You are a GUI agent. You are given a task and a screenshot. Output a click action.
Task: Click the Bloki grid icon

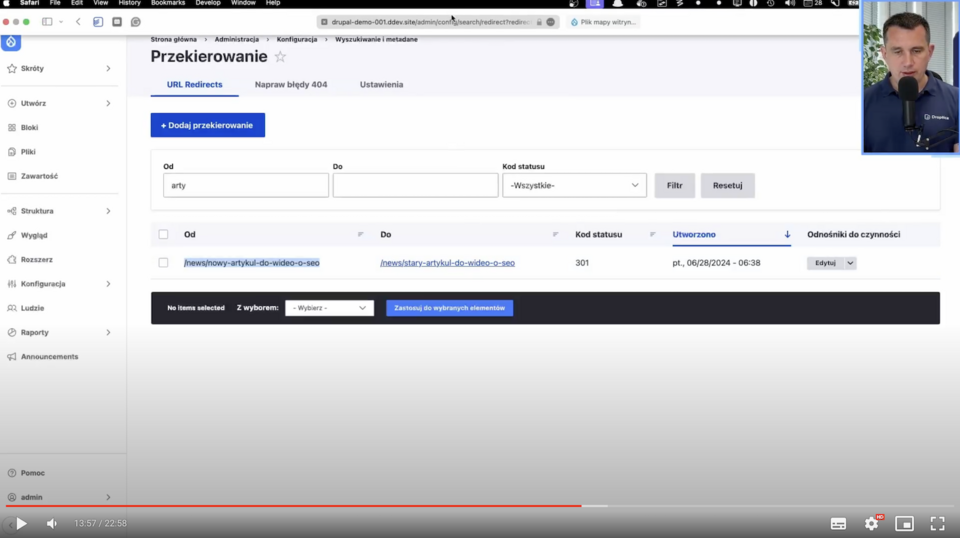click(x=12, y=127)
